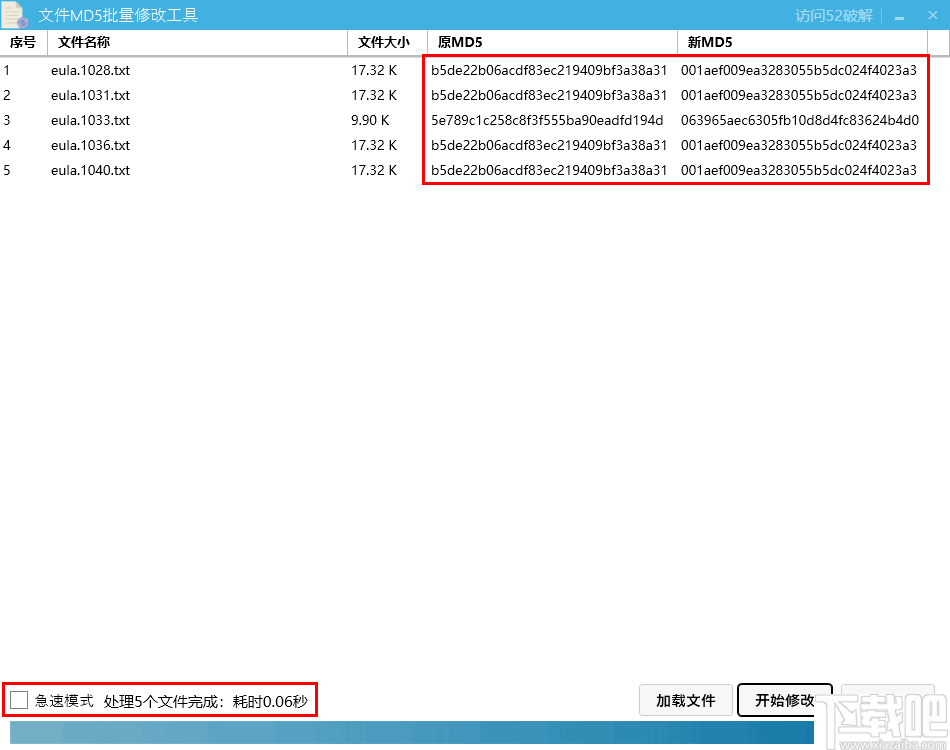
Task: Click the 处理5个文件完成 status text
Action: pyautogui.click(x=205, y=702)
